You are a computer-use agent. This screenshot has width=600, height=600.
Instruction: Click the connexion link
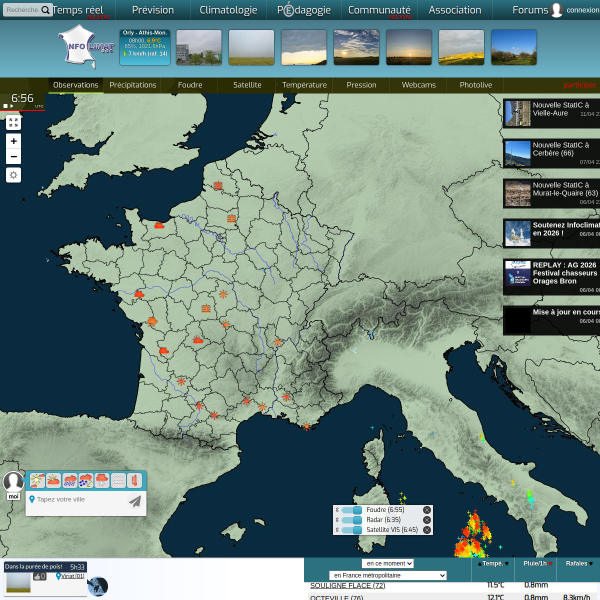pyautogui.click(x=583, y=10)
